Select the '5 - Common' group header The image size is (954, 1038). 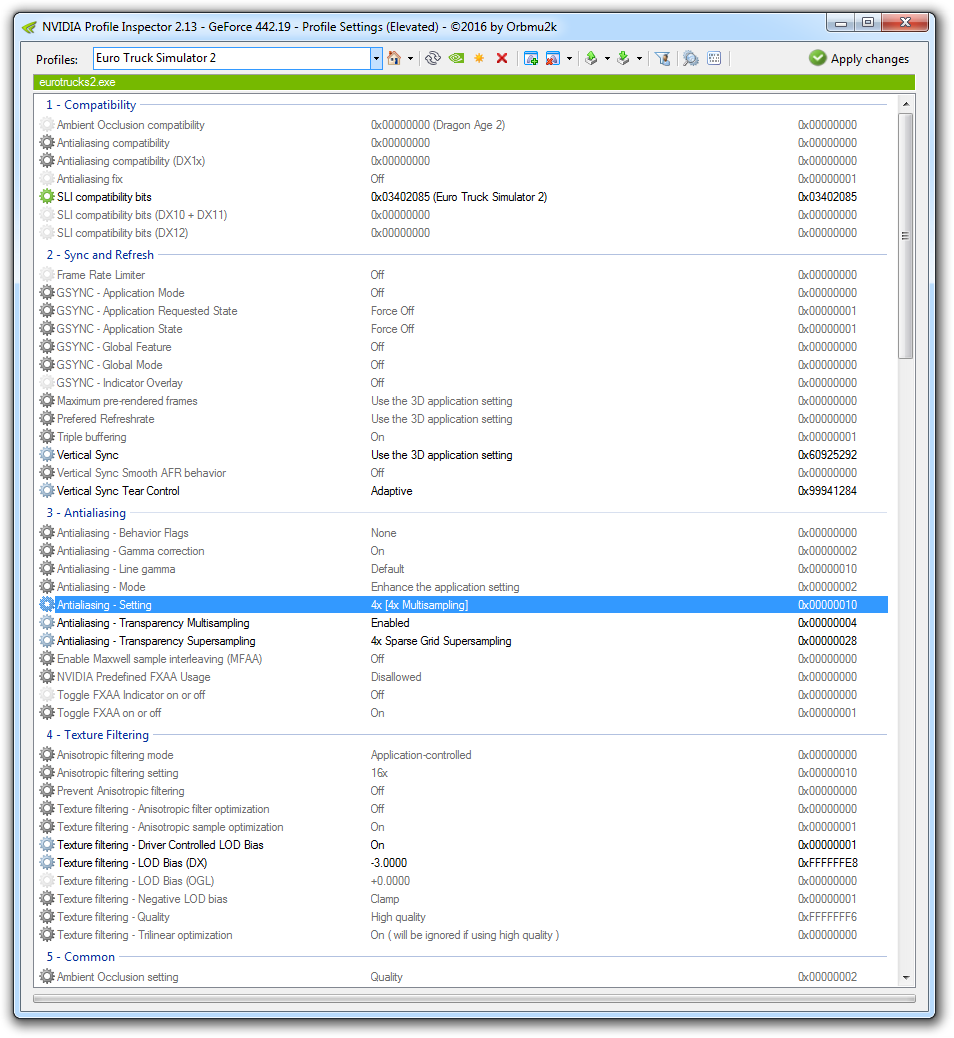pyautogui.click(x=81, y=957)
